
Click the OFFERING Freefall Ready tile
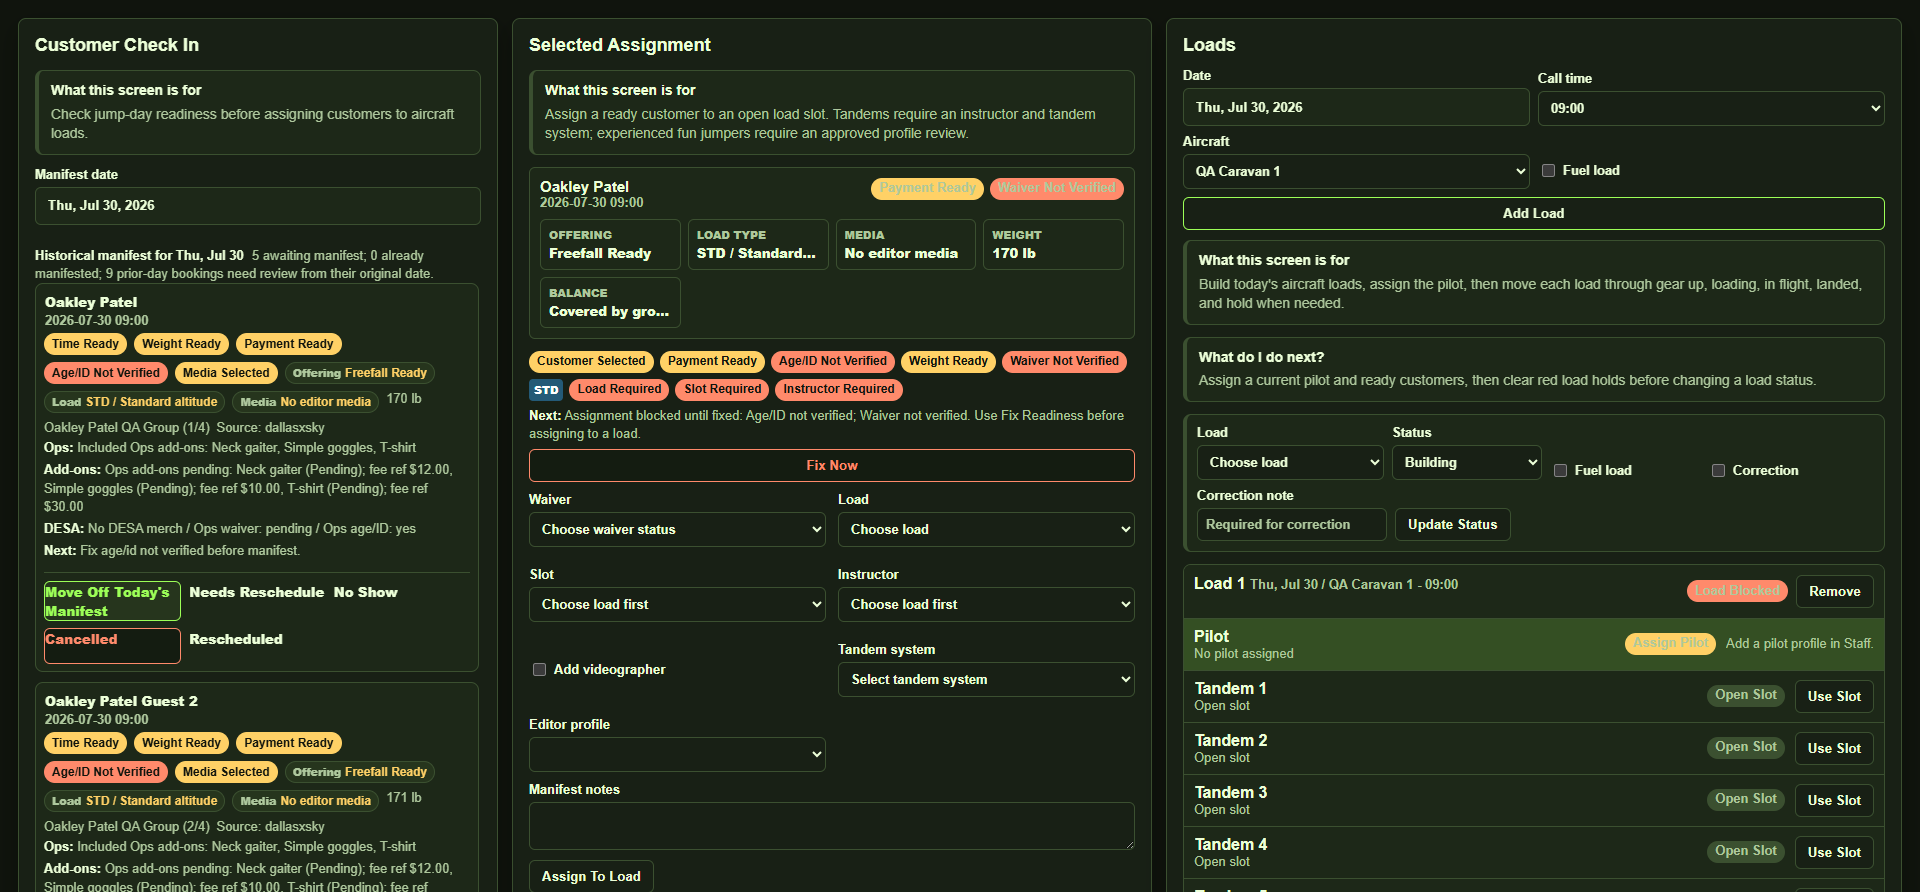point(610,245)
